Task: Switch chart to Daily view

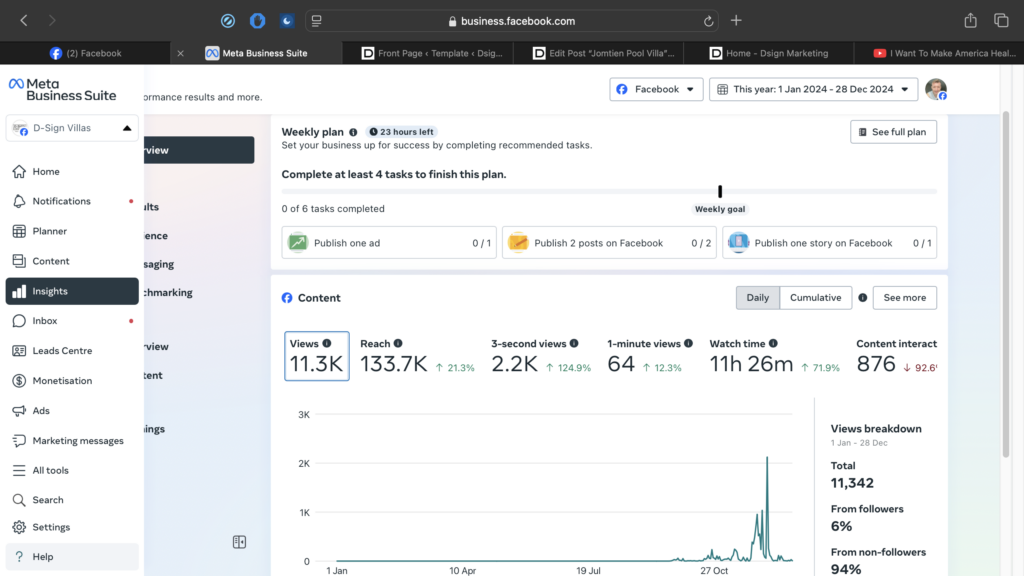Action: coord(758,298)
